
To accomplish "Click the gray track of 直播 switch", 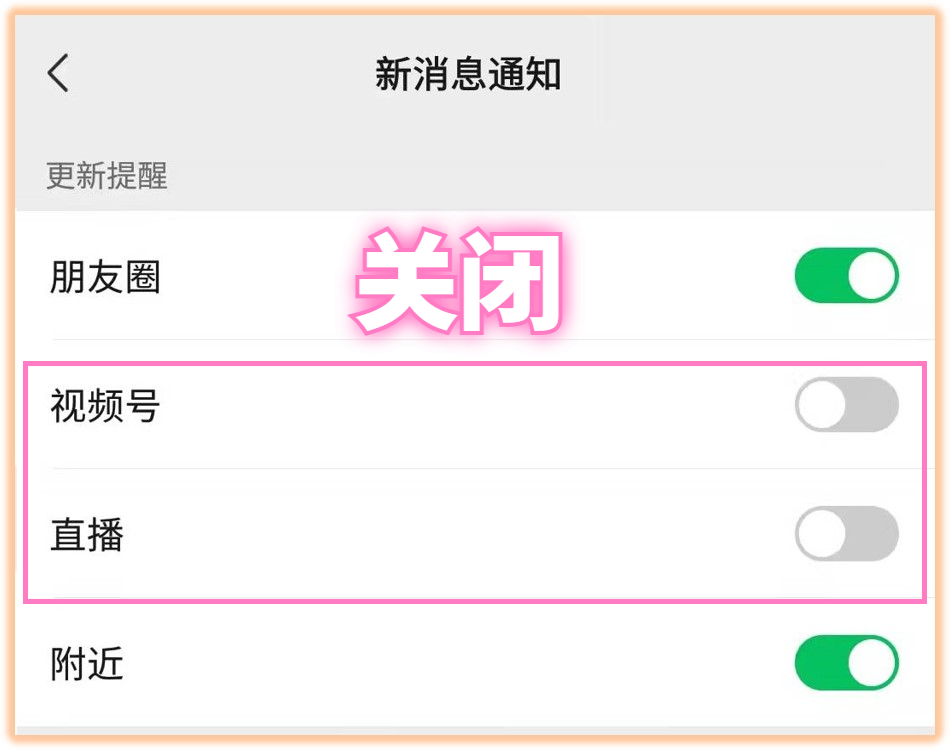I will point(873,534).
